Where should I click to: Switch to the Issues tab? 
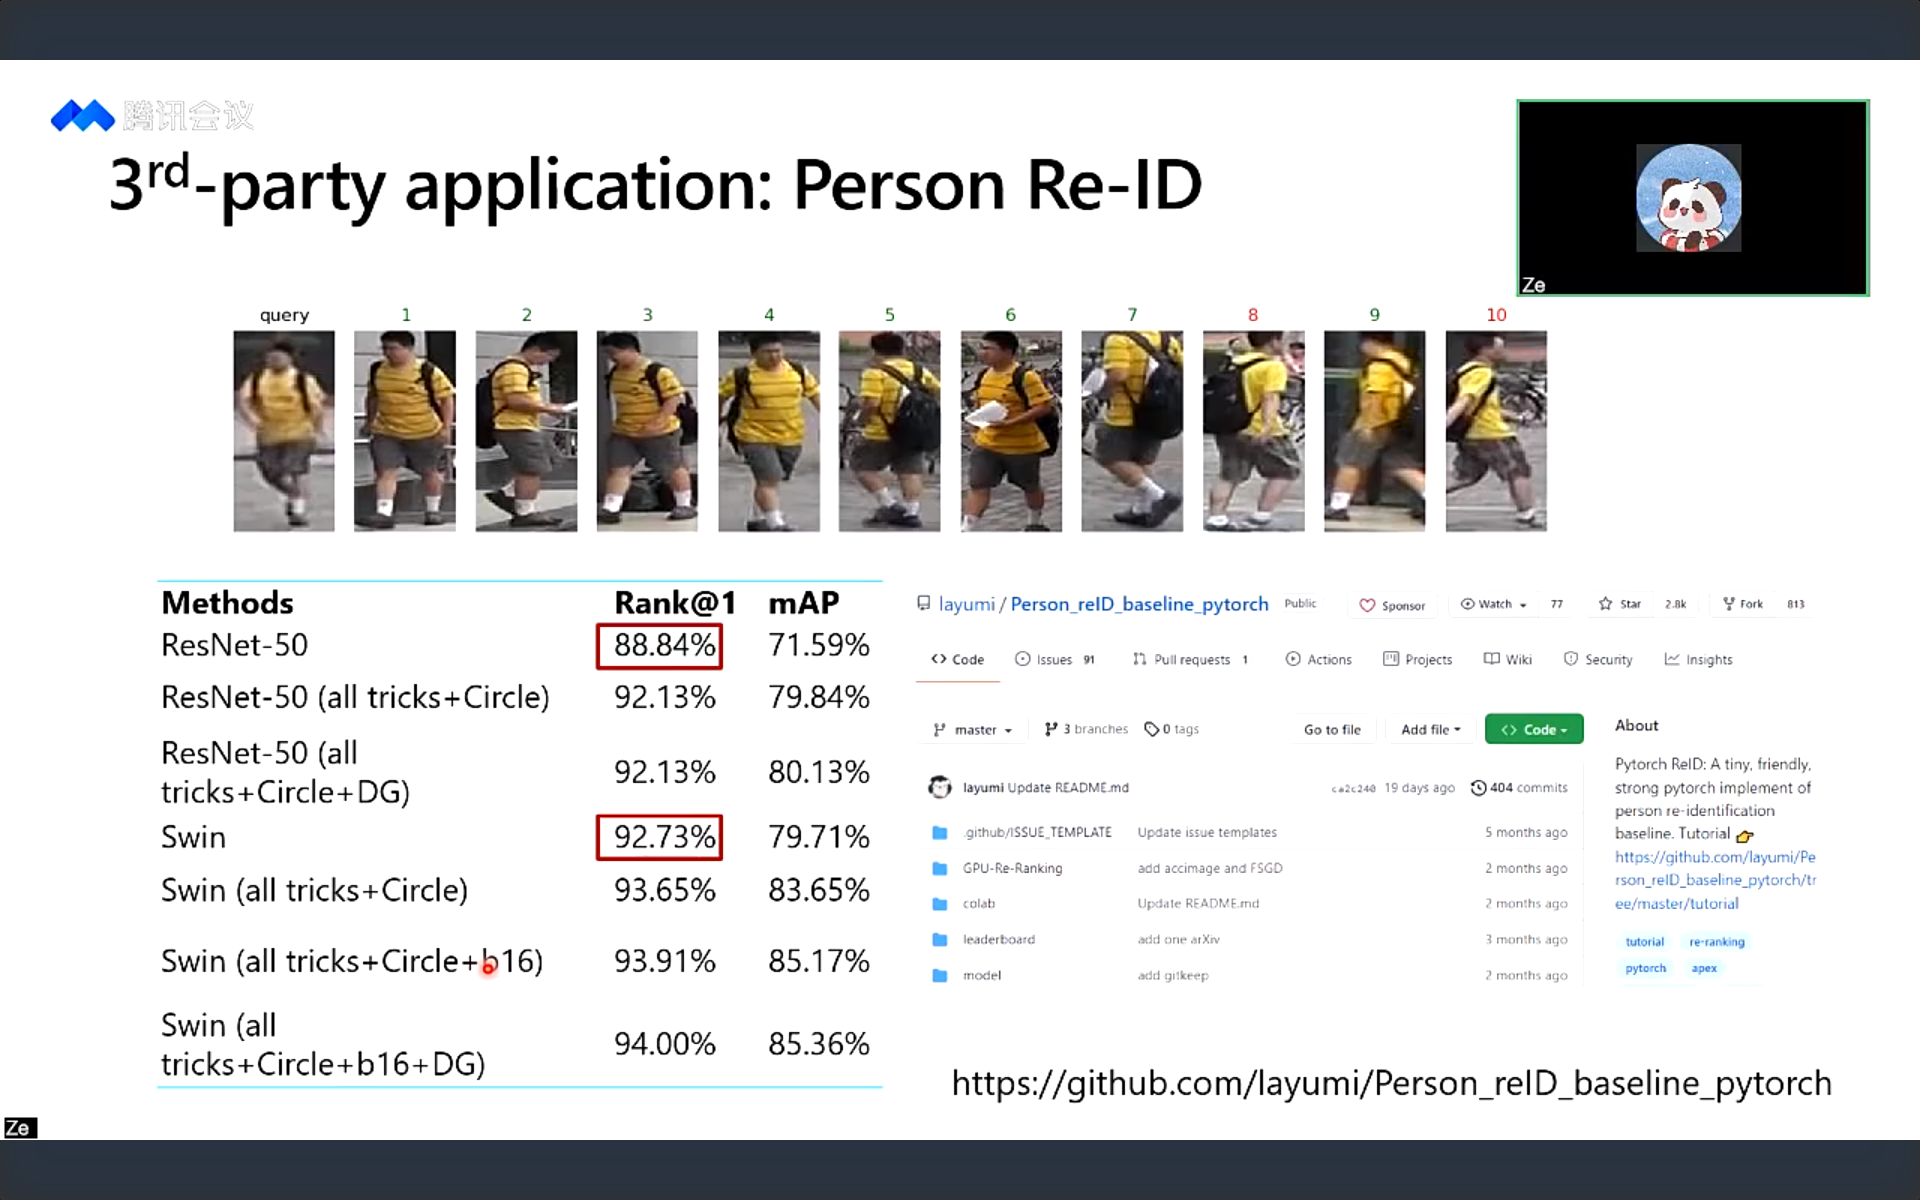(x=1054, y=660)
